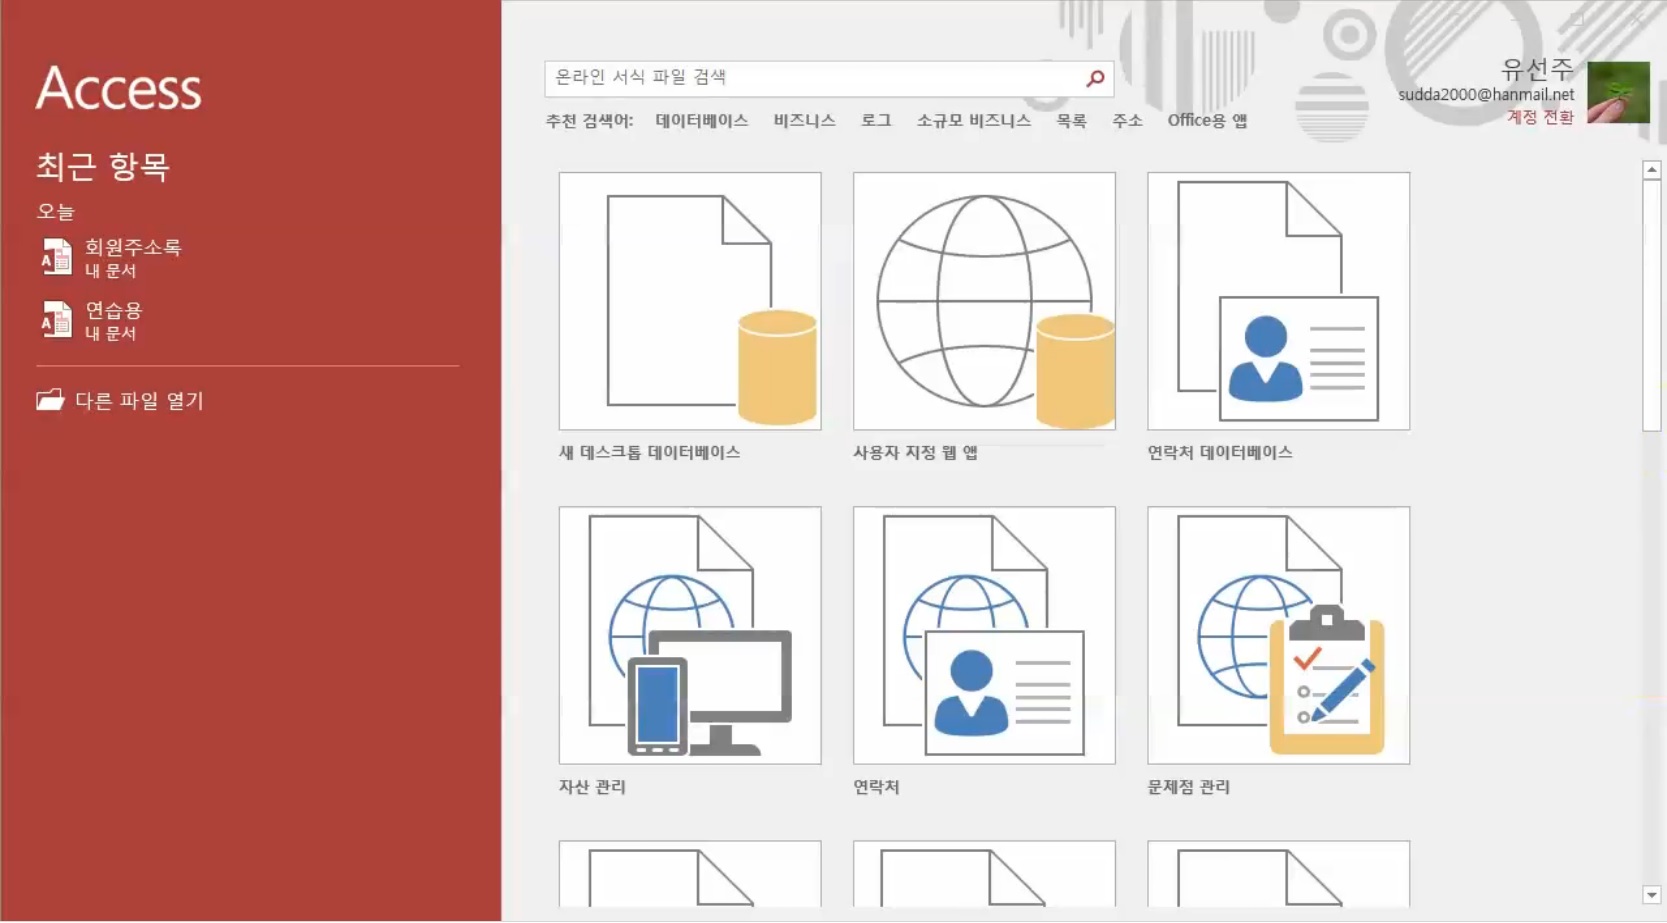Click the 새 데스크톱 데이터베이스 label
The image size is (1667, 923).
(649, 452)
